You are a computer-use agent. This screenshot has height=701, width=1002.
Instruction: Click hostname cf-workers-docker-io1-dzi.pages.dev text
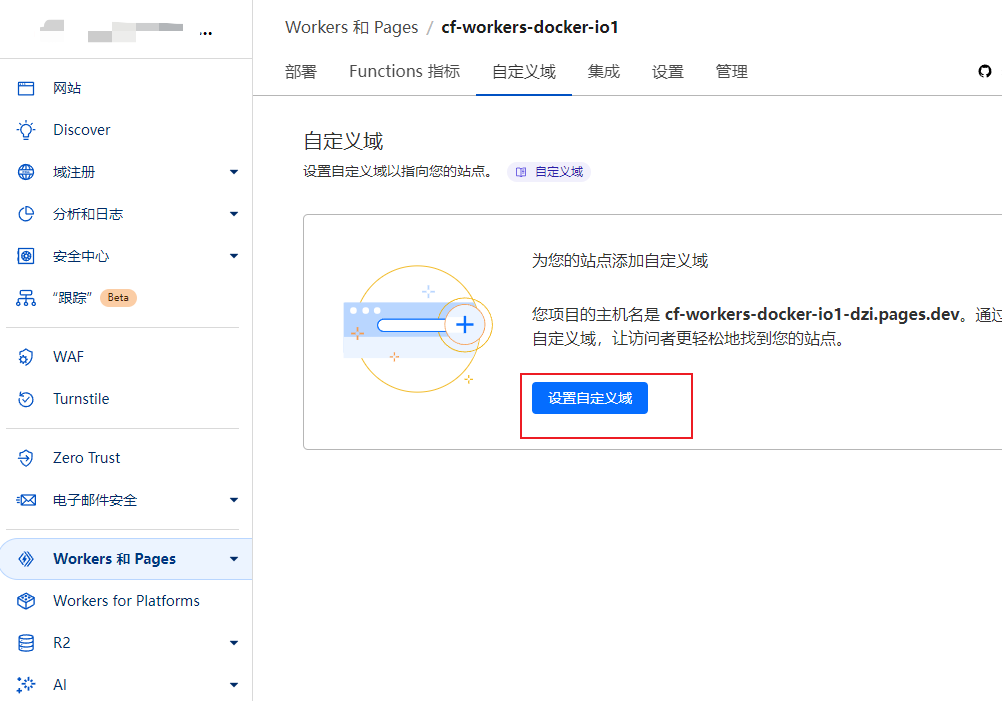point(812,314)
